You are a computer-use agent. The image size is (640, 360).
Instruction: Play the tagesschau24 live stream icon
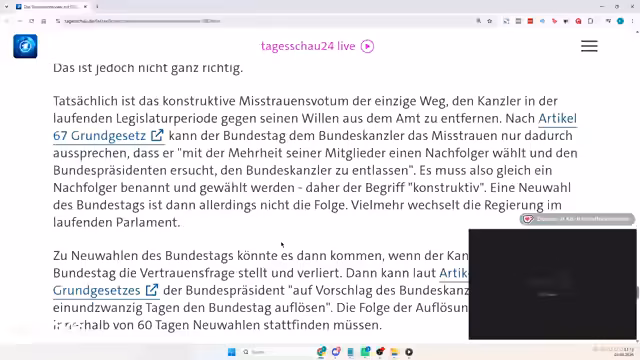pyautogui.click(x=367, y=46)
